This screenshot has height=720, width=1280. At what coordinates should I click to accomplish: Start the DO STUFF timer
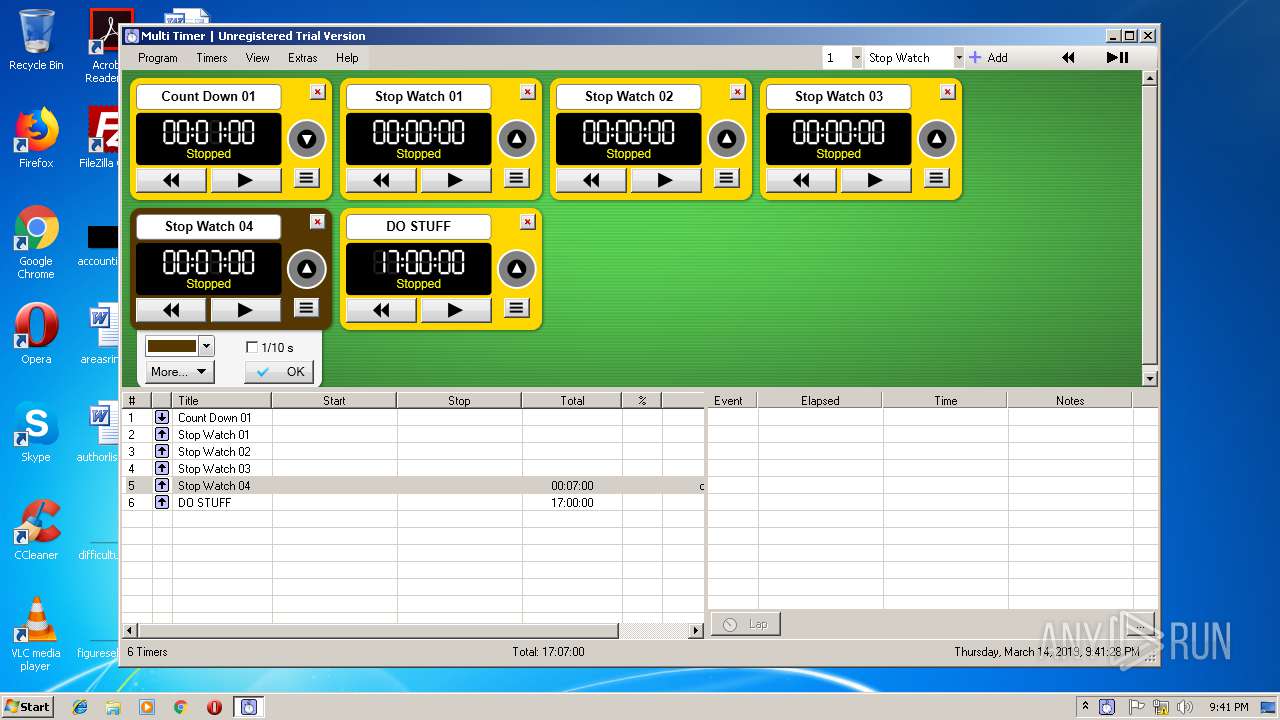pos(455,310)
